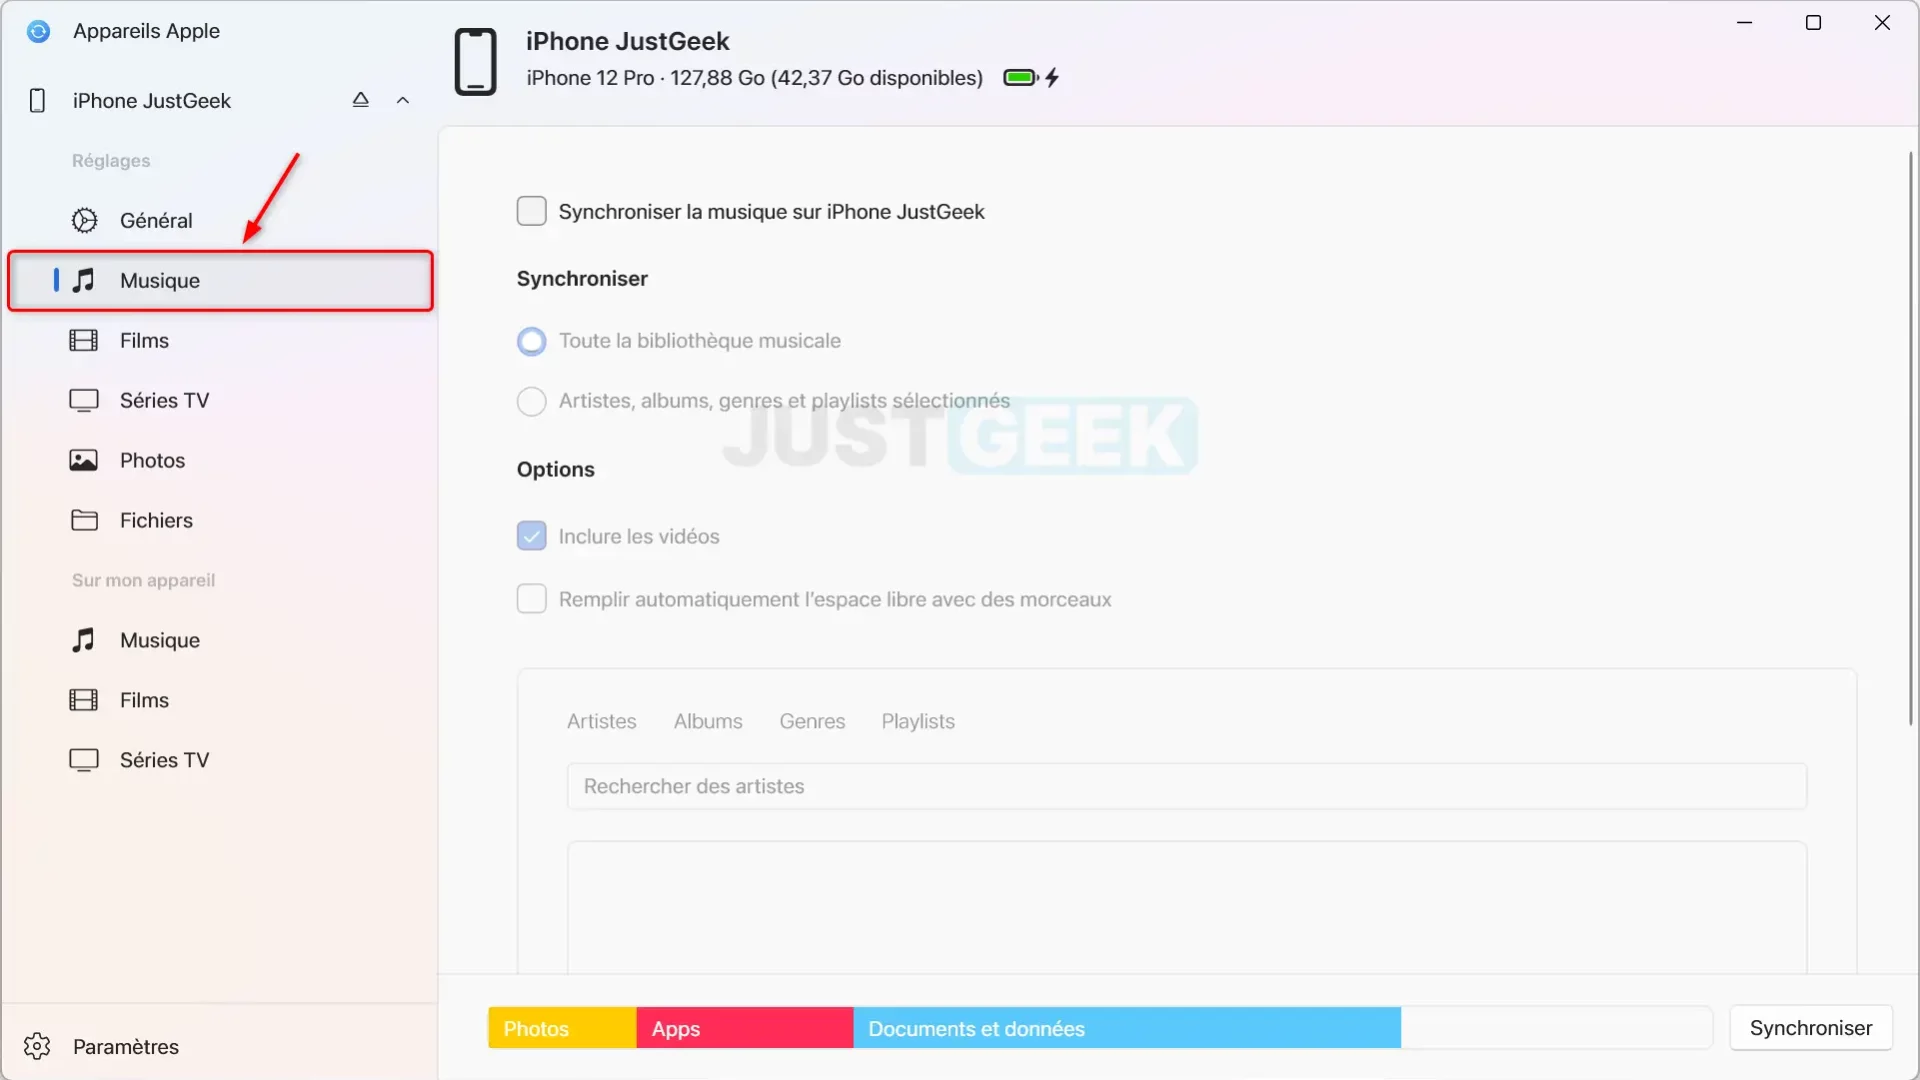Screen dimensions: 1920x1080
Task: Click the Films icon in sidebar
Action: point(82,340)
